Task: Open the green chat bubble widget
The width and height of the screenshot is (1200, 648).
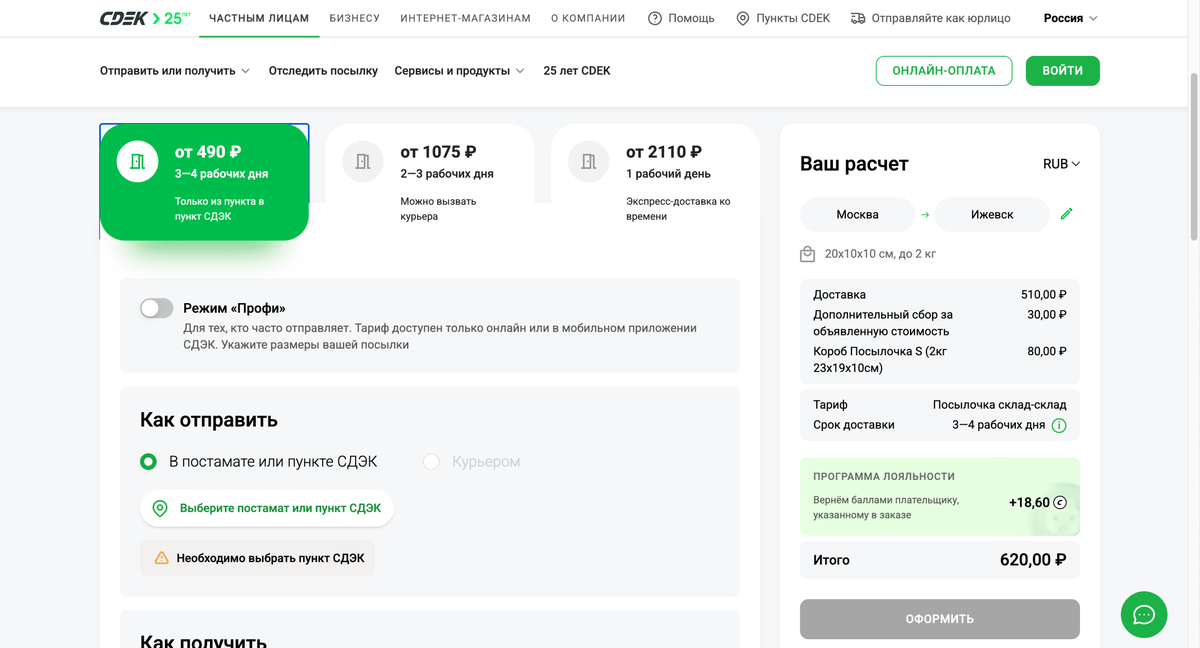Action: [1144, 615]
